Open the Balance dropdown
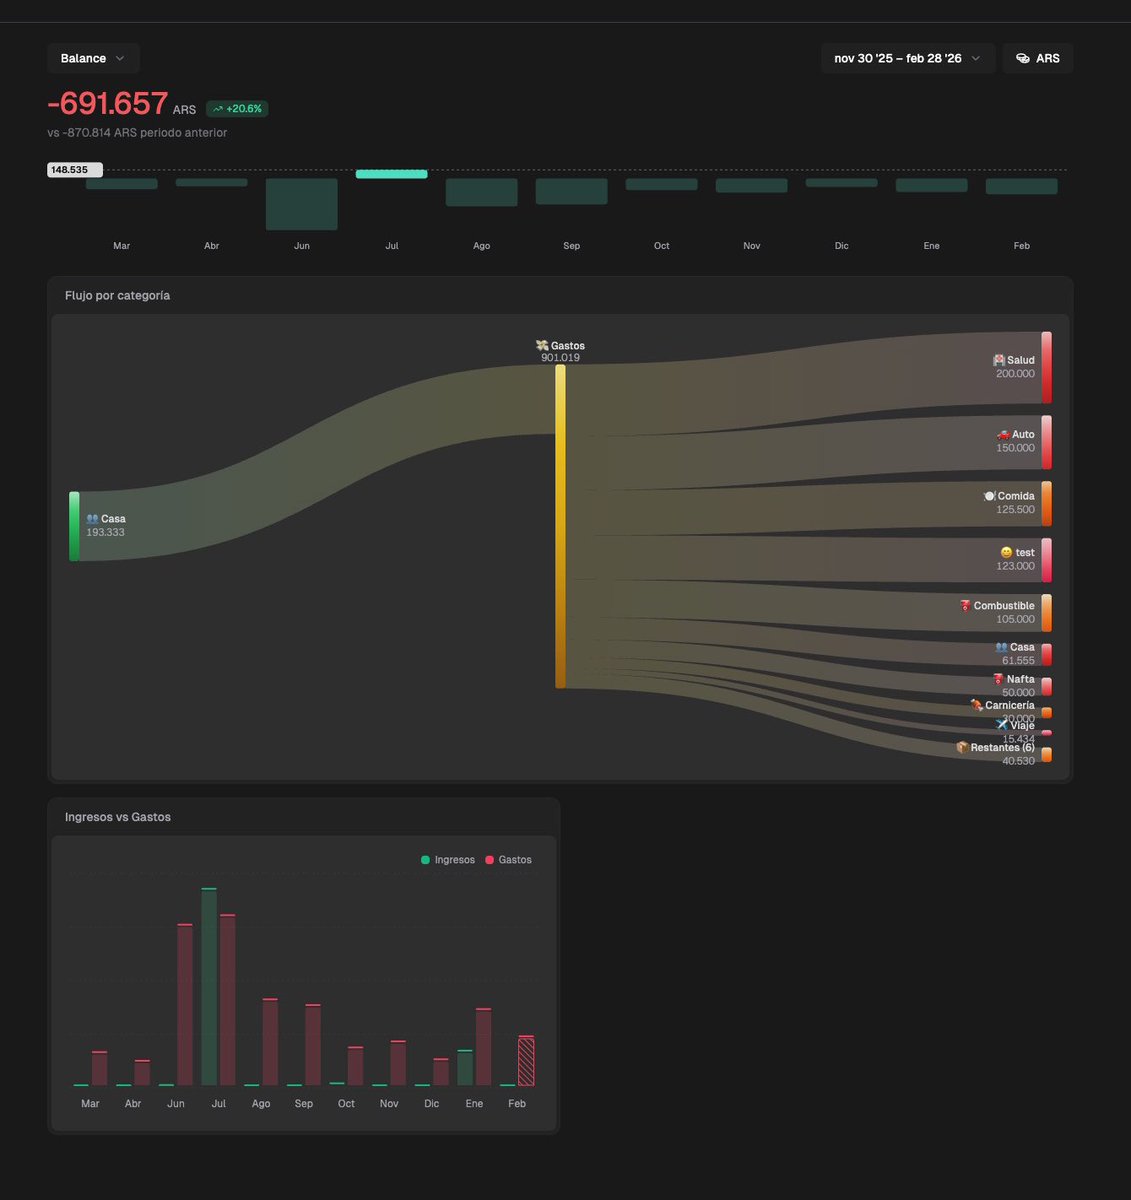The image size is (1131, 1200). pos(93,58)
